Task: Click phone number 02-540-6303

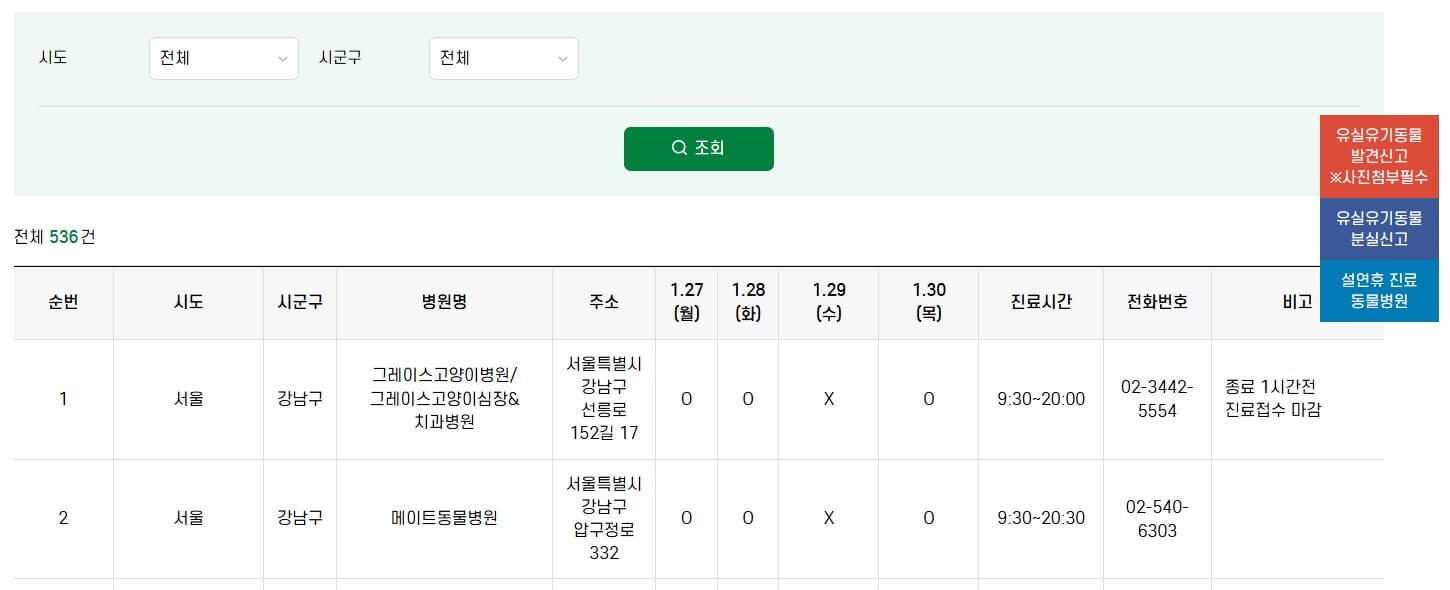Action: pyautogui.click(x=1157, y=518)
